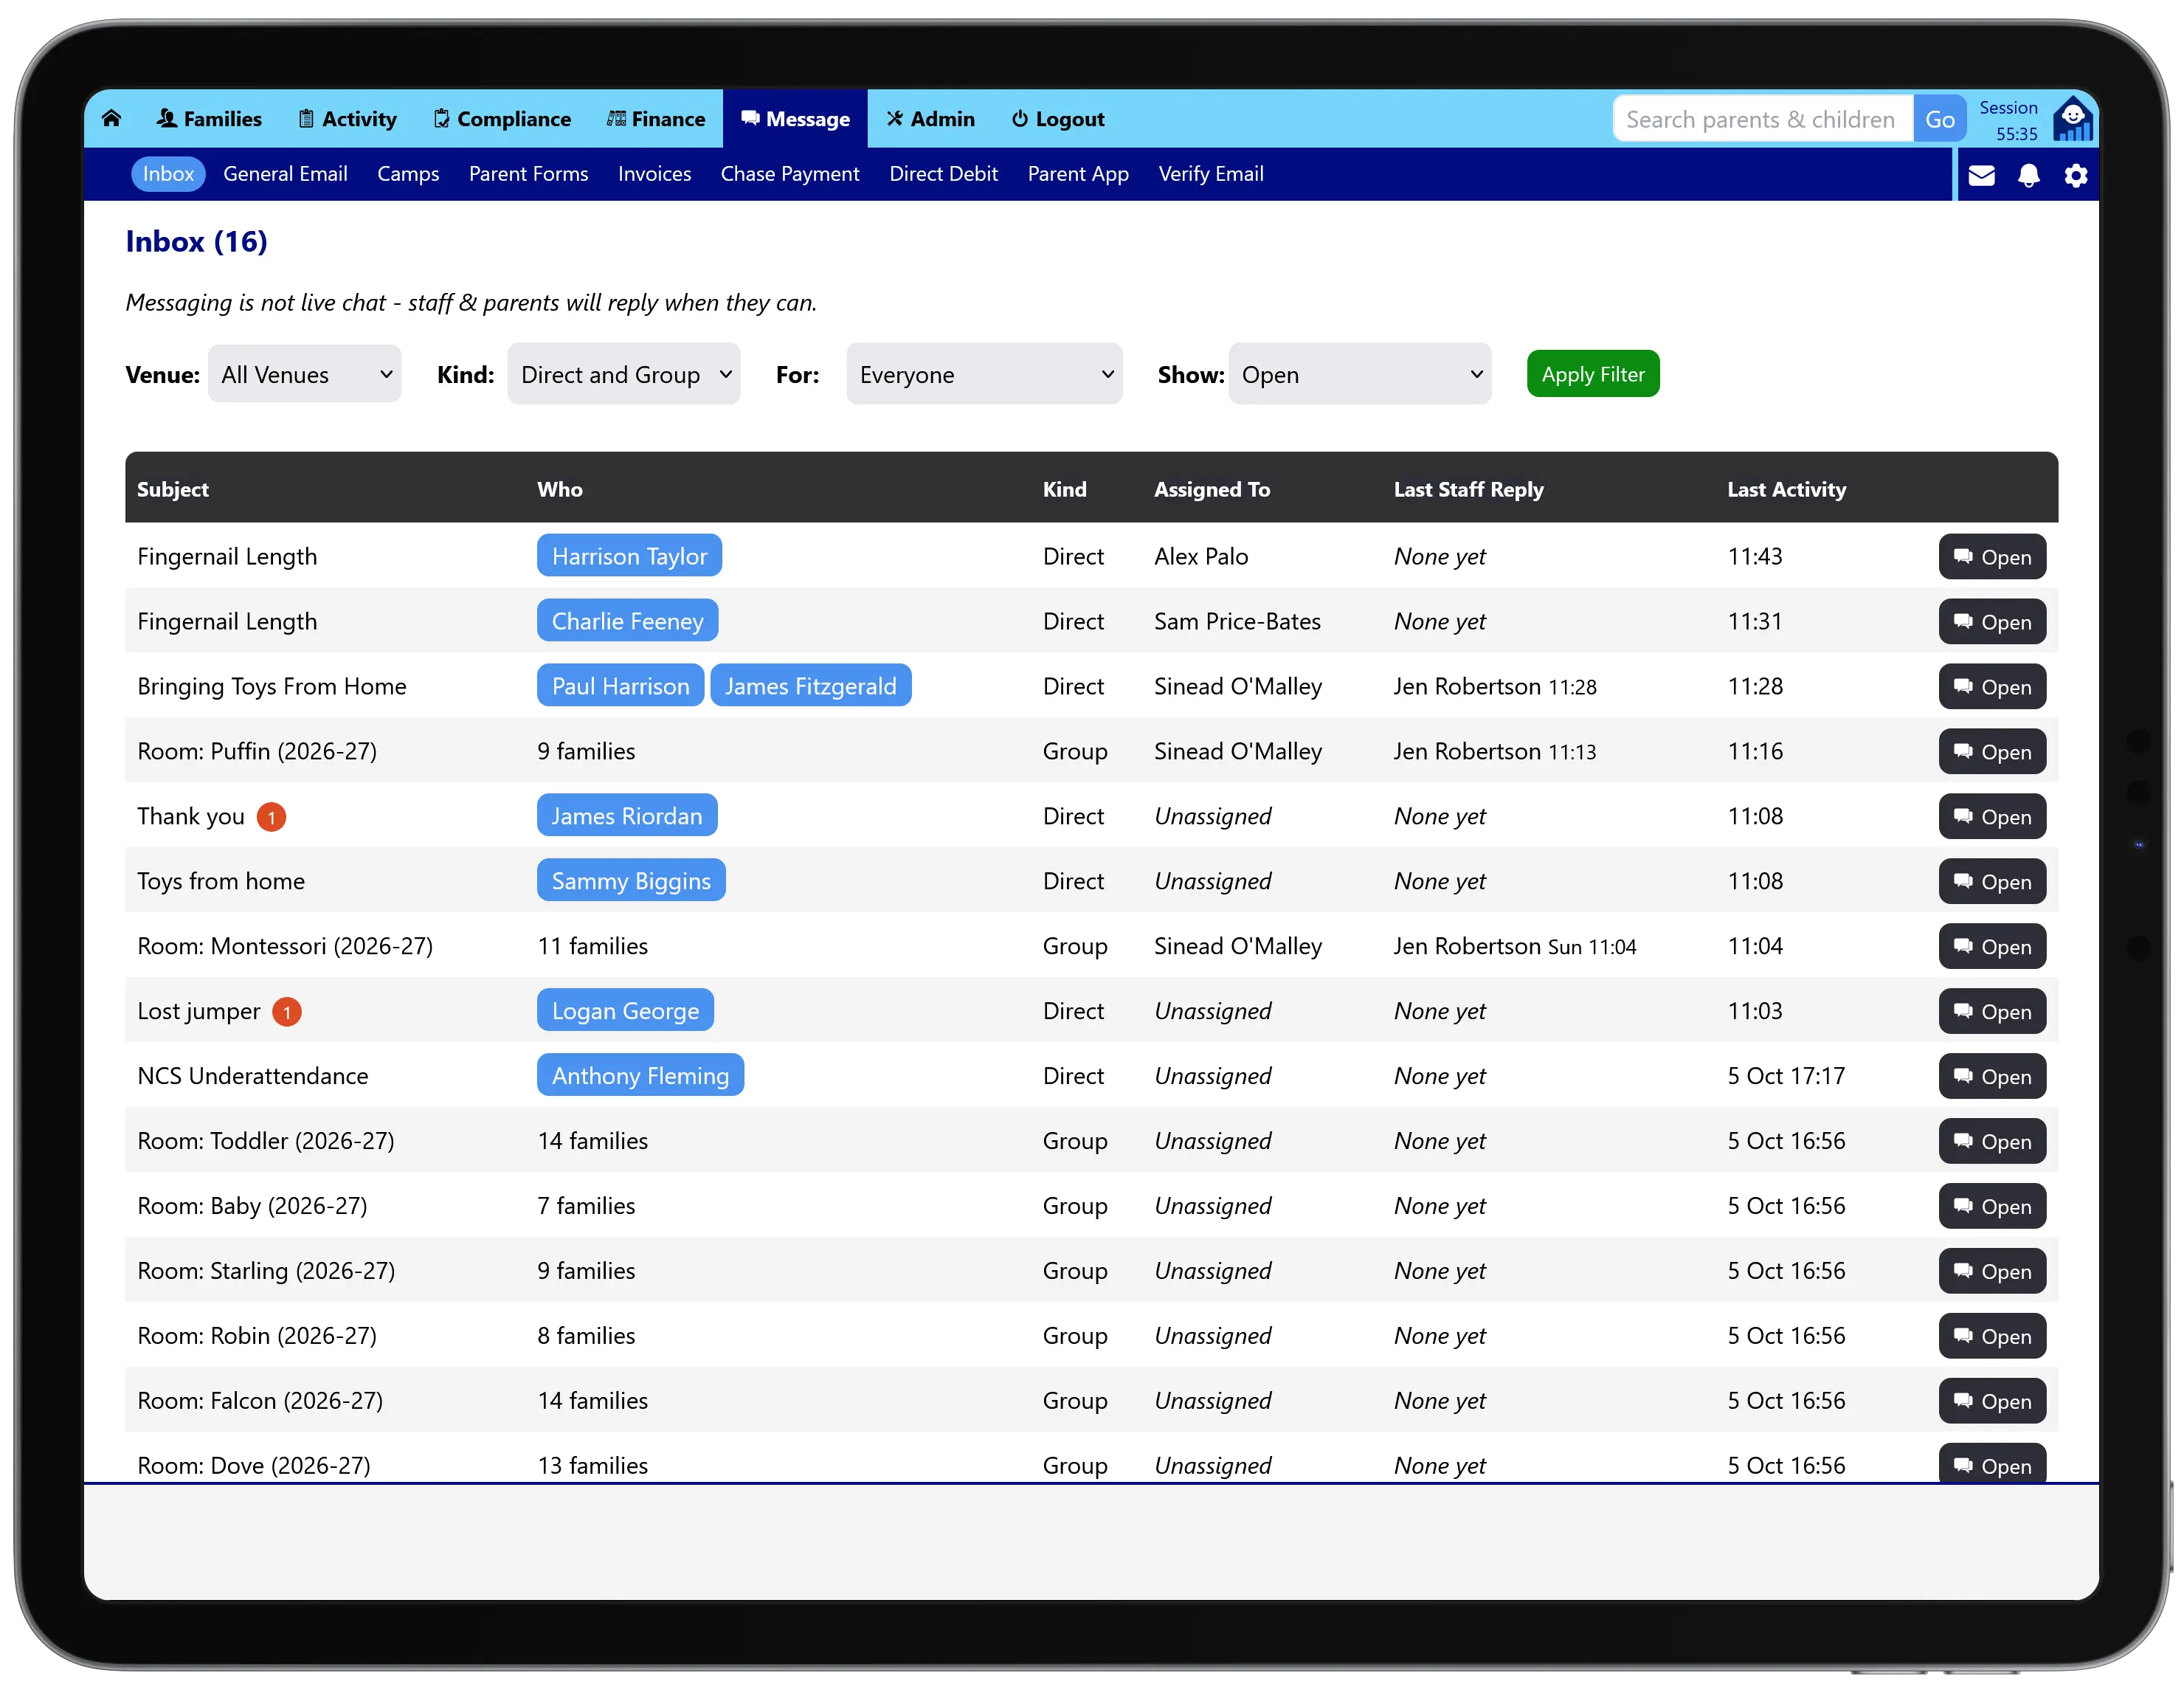
Task: Click the Charlie Feeney name tag
Action: (x=627, y=621)
